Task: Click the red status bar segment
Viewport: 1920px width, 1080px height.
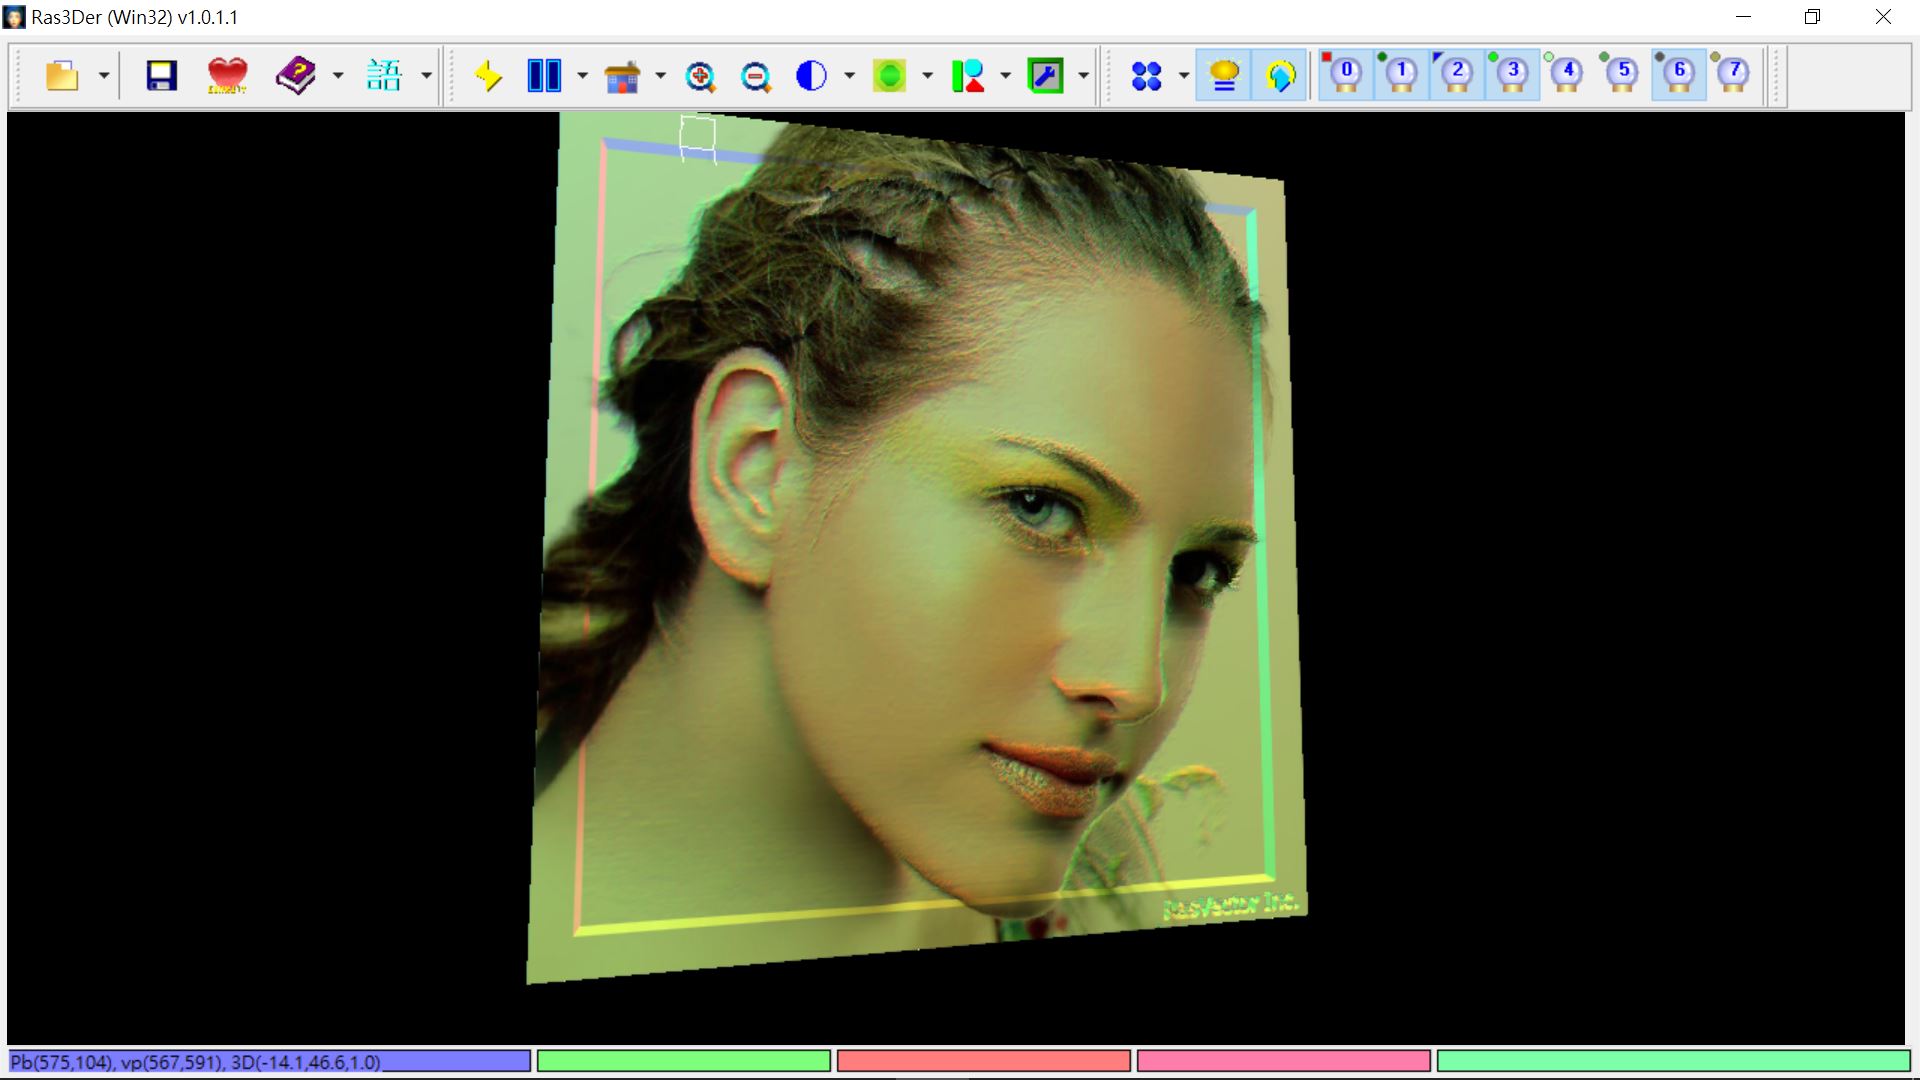Action: pyautogui.click(x=983, y=1061)
